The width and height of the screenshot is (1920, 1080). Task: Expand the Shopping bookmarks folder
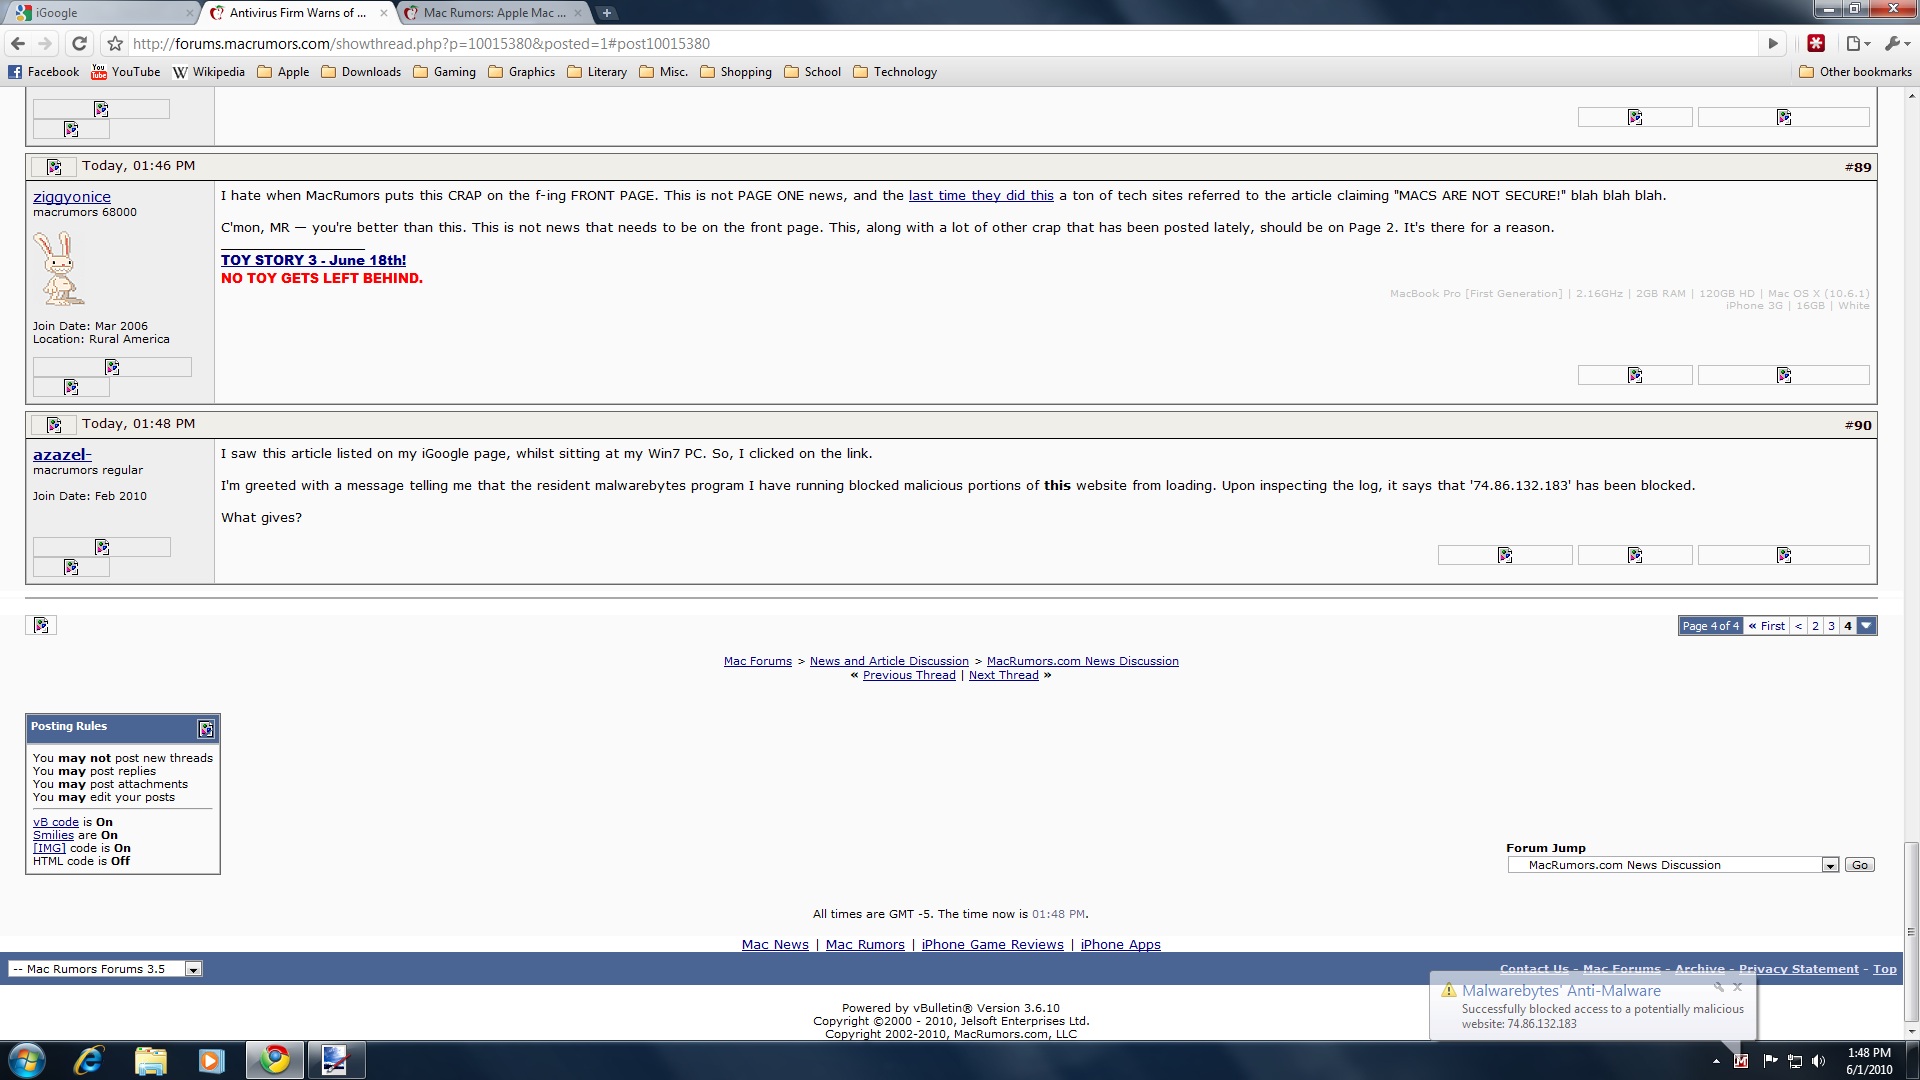click(736, 72)
